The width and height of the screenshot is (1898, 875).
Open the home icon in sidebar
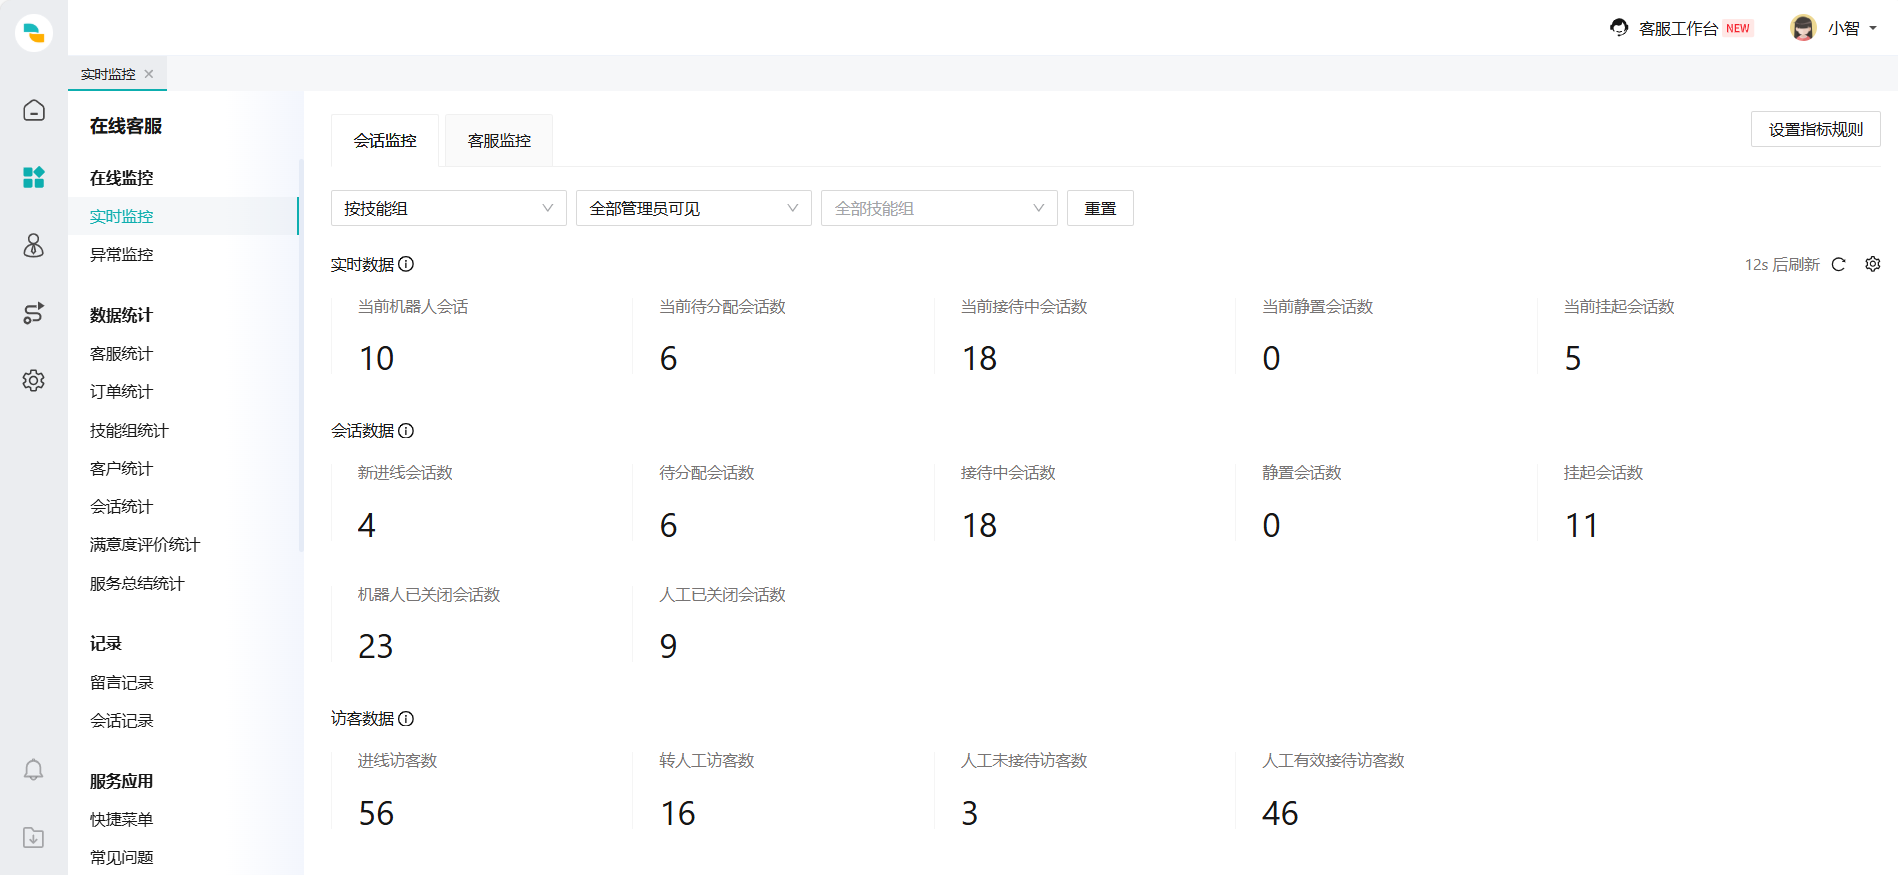tap(34, 110)
